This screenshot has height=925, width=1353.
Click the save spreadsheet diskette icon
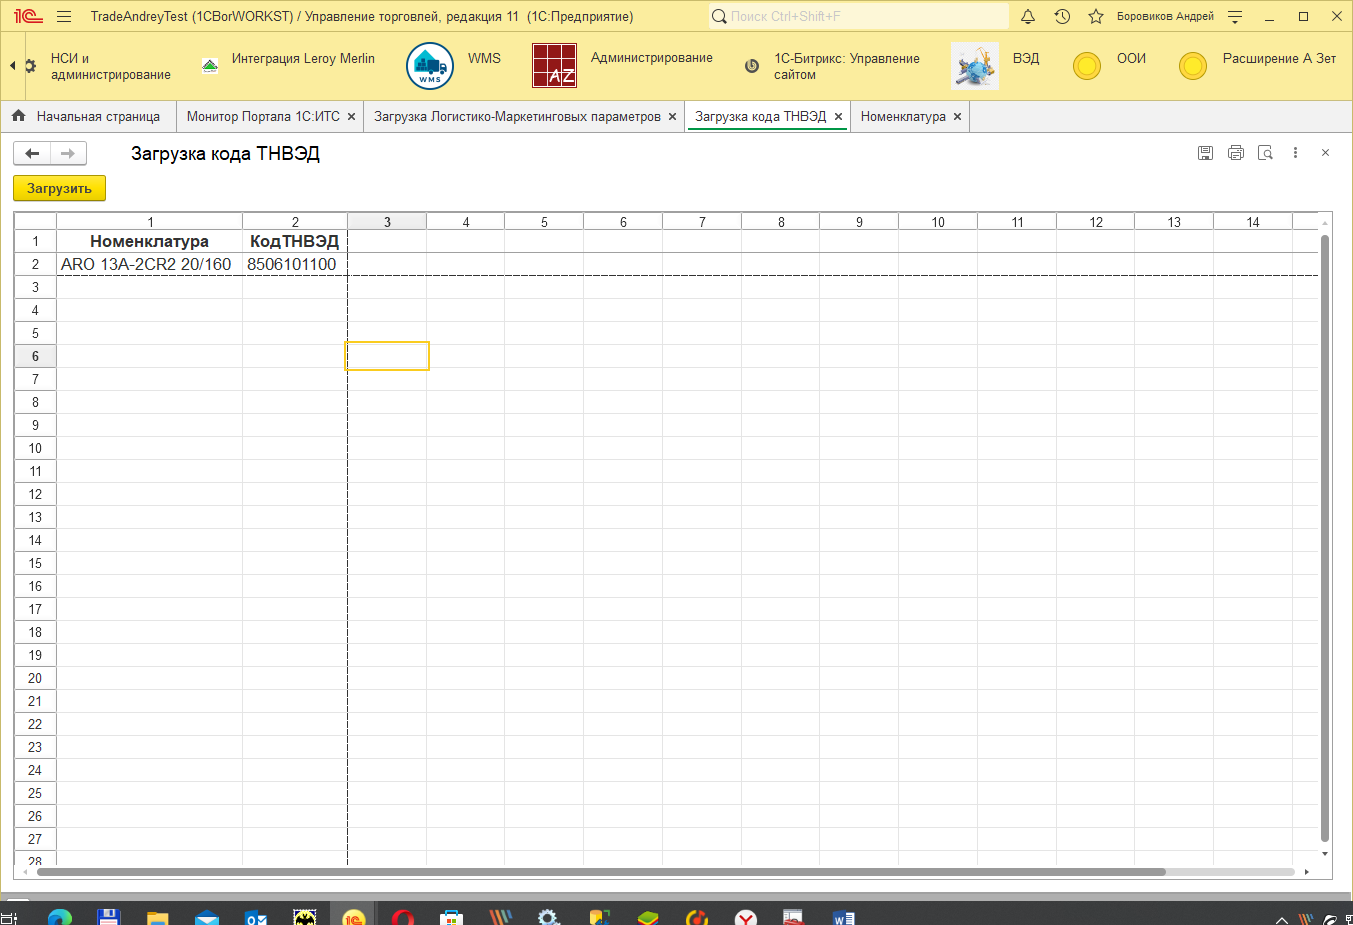tap(1205, 153)
